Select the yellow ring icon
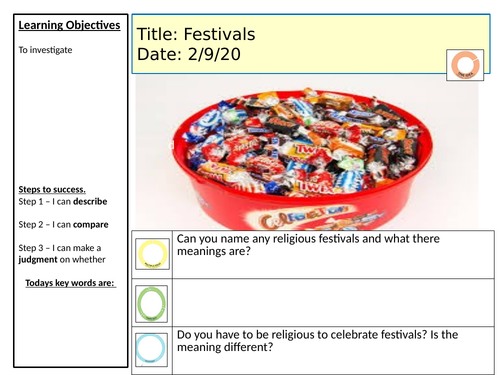The height and width of the screenshot is (375, 500). tap(152, 254)
